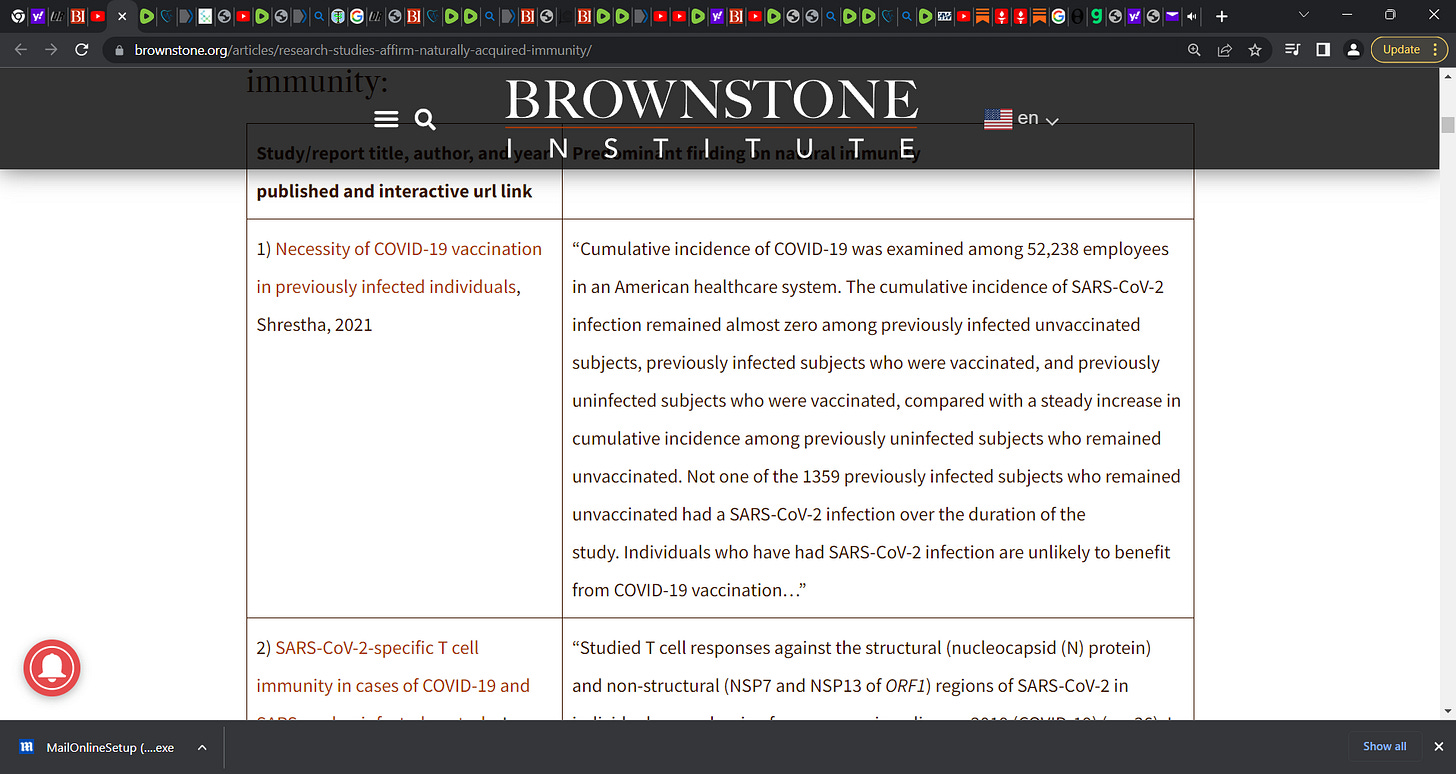Go back to the previous page
This screenshot has height=774, width=1456.
(22, 49)
